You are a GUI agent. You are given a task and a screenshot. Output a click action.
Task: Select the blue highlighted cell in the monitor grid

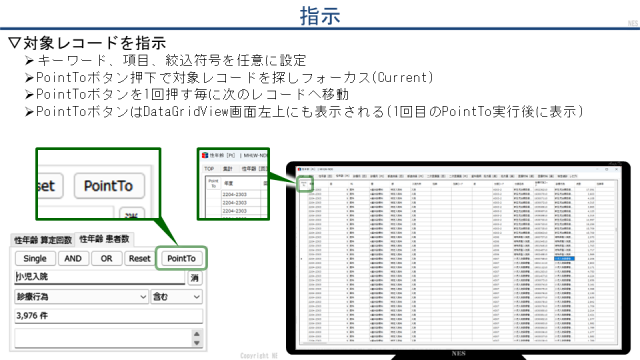[564, 258]
